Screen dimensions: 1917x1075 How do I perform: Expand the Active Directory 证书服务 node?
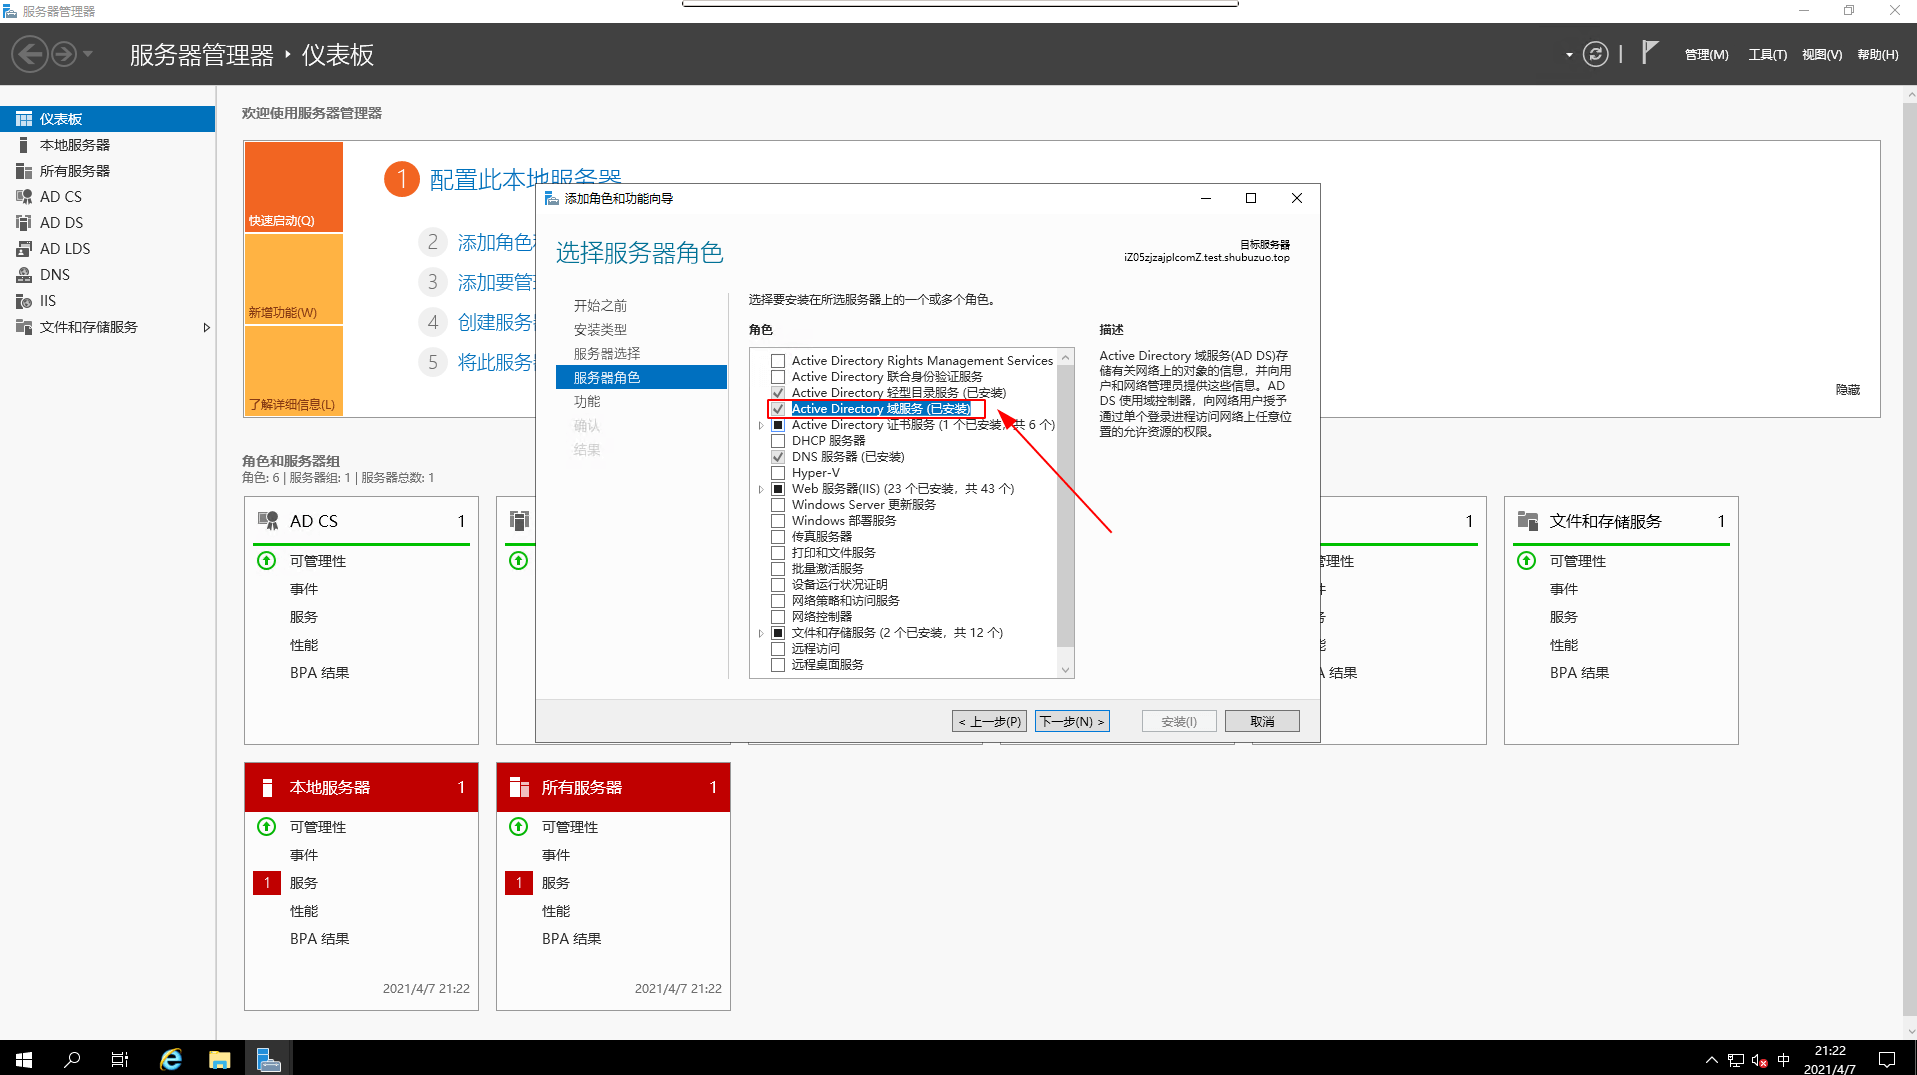[761, 424]
